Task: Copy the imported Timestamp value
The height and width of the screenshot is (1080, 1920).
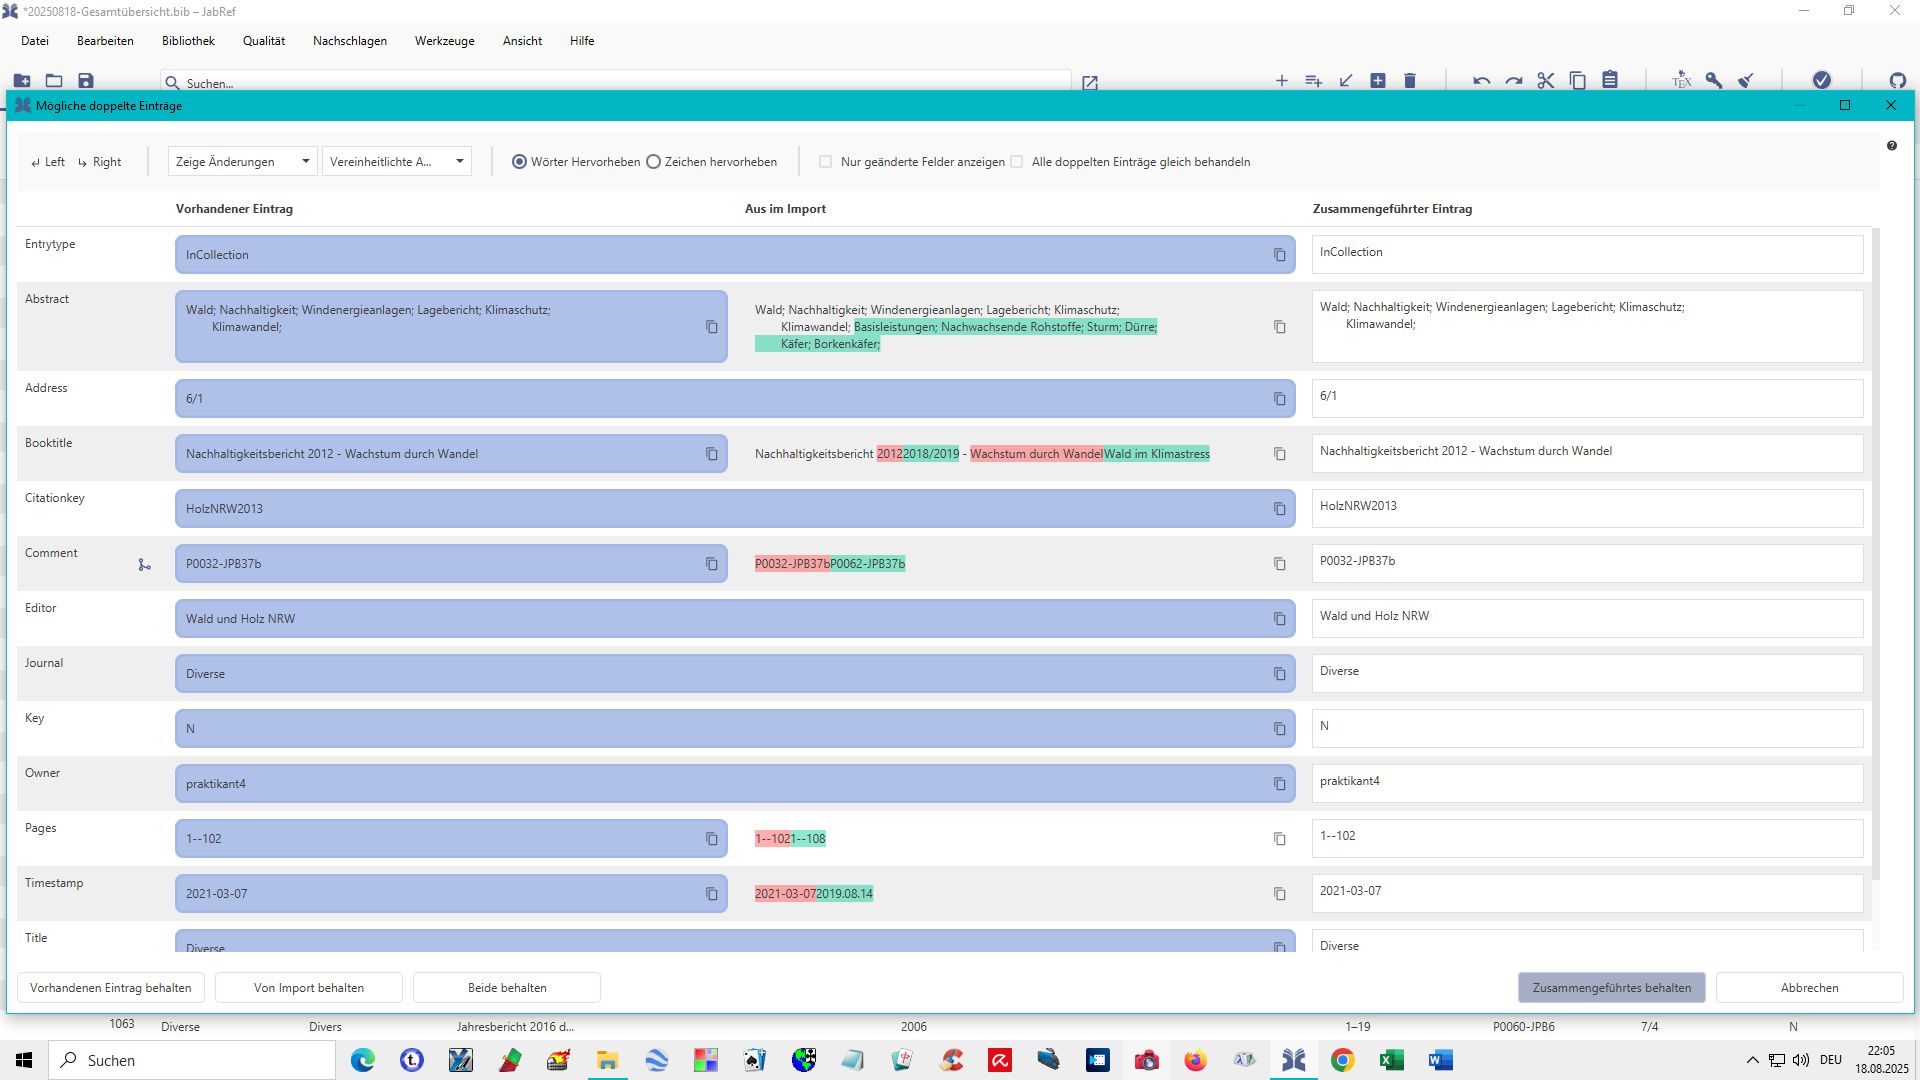Action: [1279, 894]
